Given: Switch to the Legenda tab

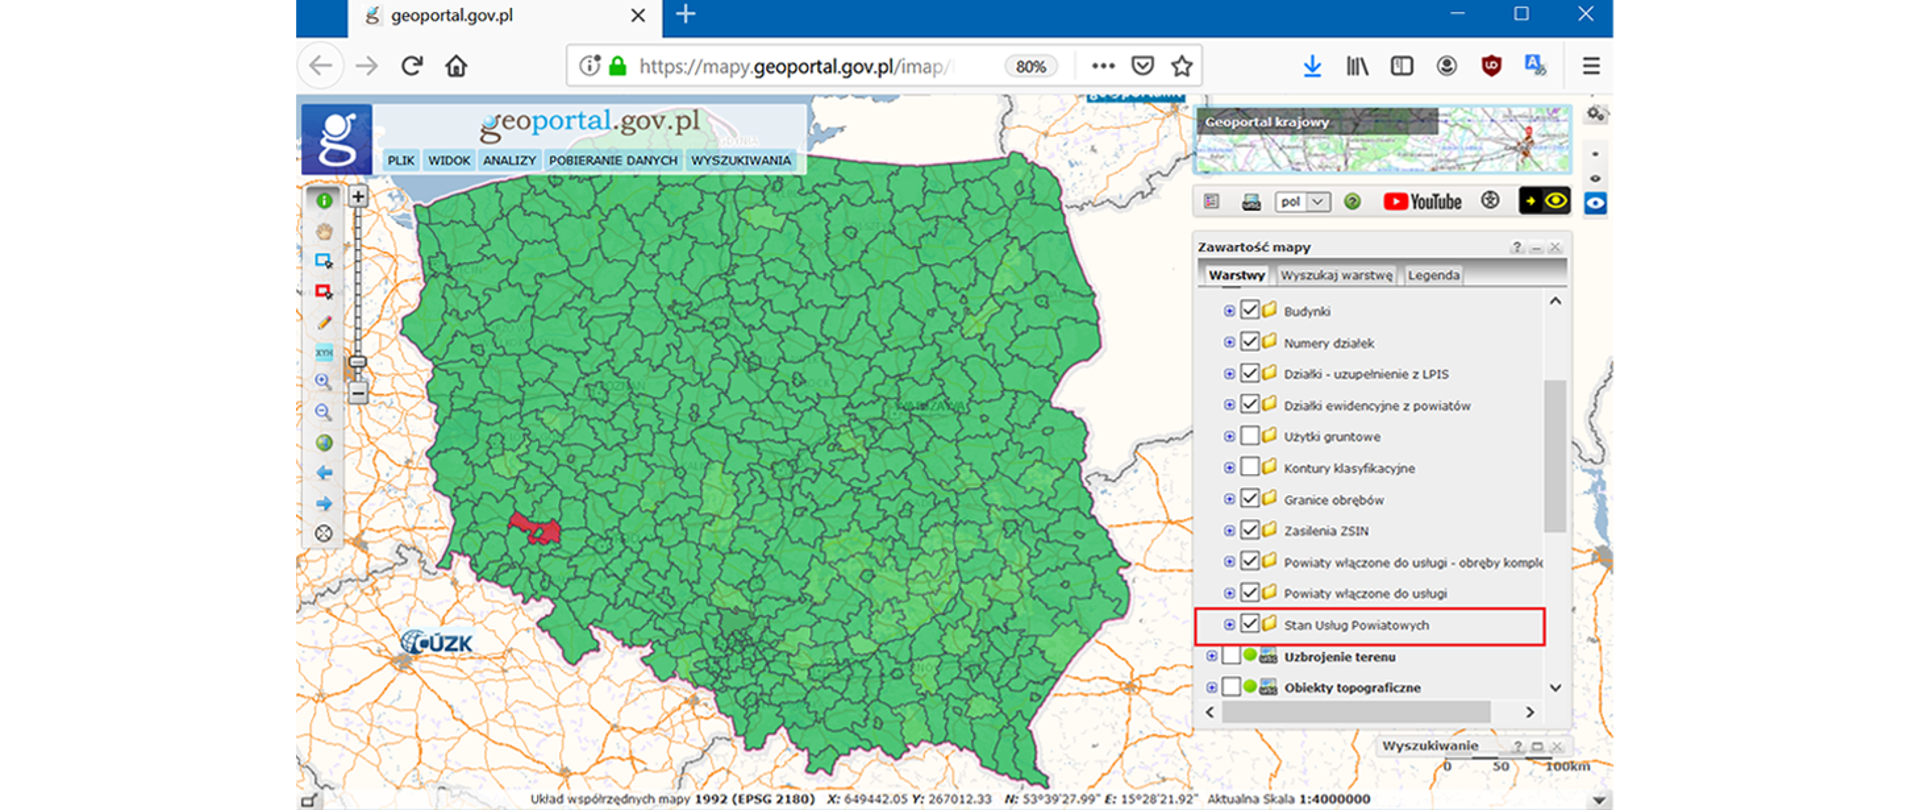Looking at the screenshot, I should pyautogui.click(x=1433, y=275).
